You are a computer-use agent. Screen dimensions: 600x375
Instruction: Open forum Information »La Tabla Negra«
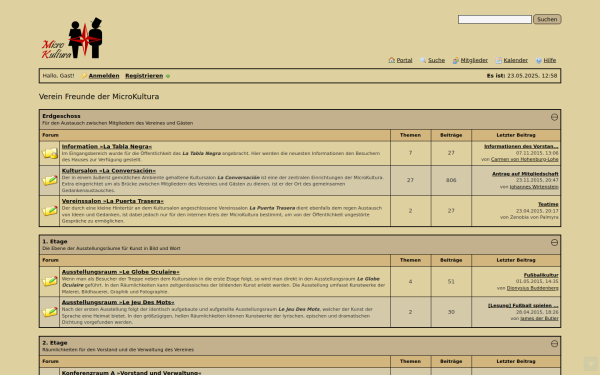(106, 147)
